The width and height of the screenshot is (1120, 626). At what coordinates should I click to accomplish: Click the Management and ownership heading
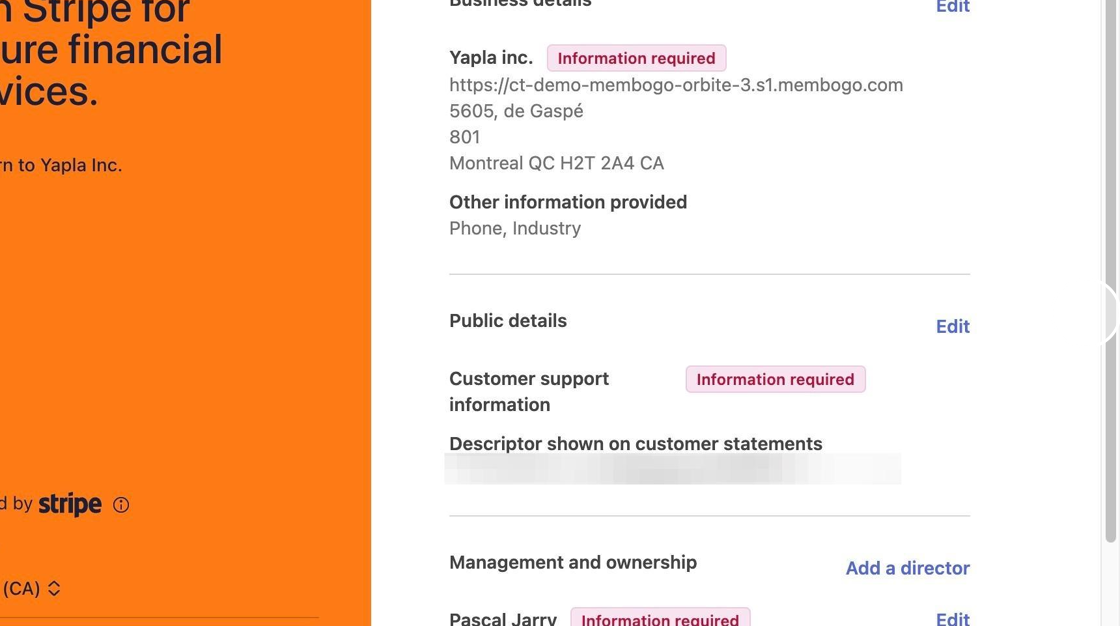click(573, 562)
